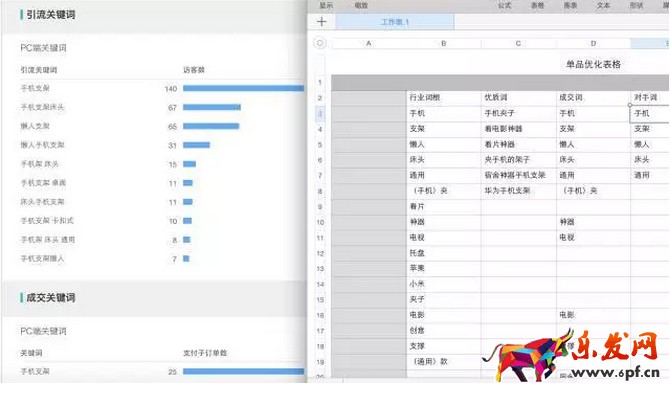Image resolution: width=670 pixels, height=393 pixels.
Task: Open the 形状 shape toolbar item
Action: pos(636,5)
